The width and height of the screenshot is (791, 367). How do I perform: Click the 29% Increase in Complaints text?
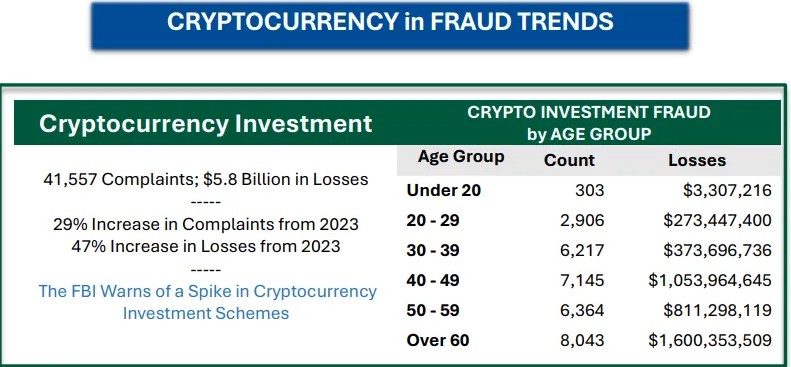206,224
